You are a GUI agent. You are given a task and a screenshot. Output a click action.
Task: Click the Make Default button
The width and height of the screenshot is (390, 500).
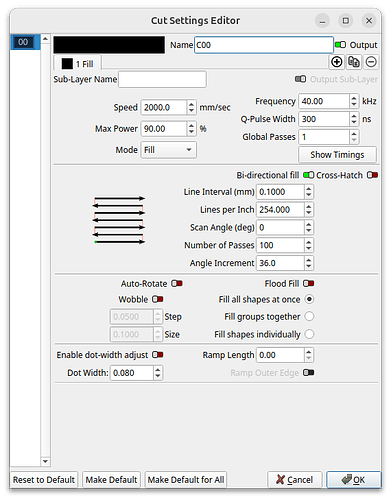click(111, 480)
